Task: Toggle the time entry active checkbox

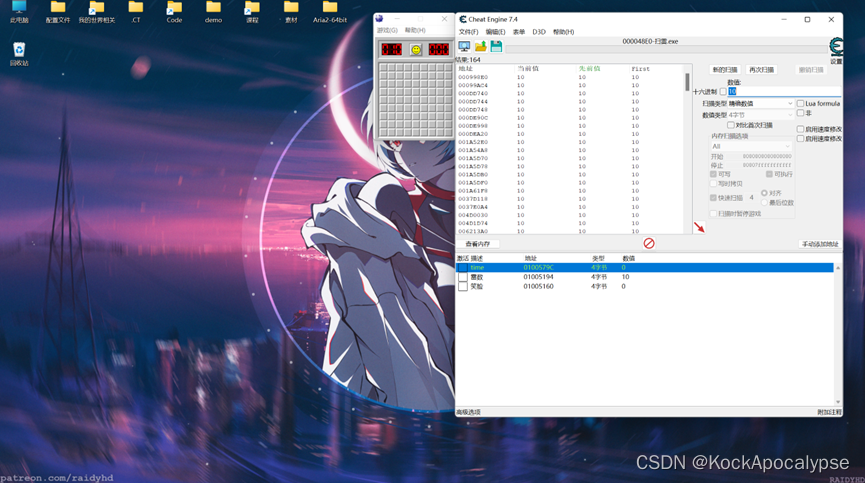Action: [463, 267]
